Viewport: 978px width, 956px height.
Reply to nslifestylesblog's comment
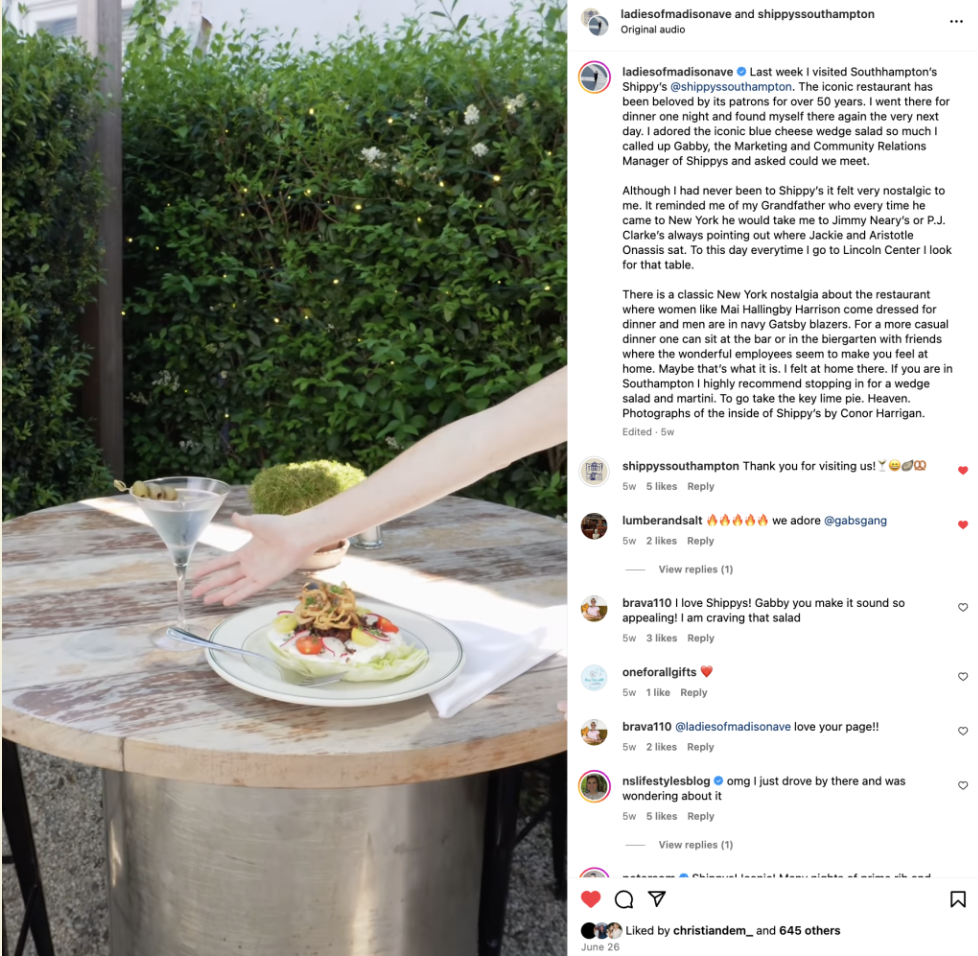tap(700, 816)
